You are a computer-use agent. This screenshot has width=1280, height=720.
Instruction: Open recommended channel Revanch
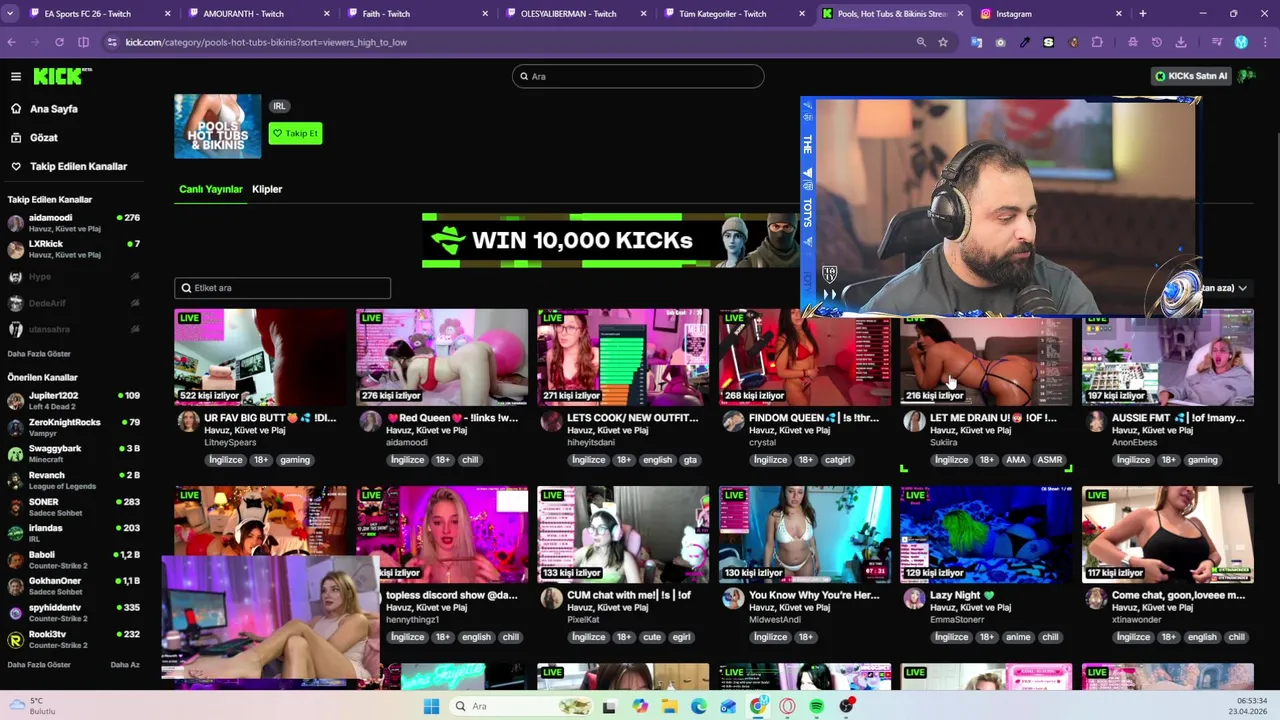tap(72, 480)
